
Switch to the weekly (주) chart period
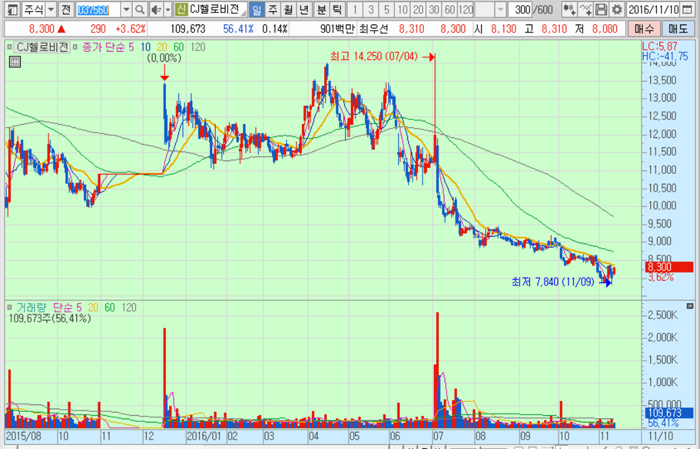[x=274, y=9]
